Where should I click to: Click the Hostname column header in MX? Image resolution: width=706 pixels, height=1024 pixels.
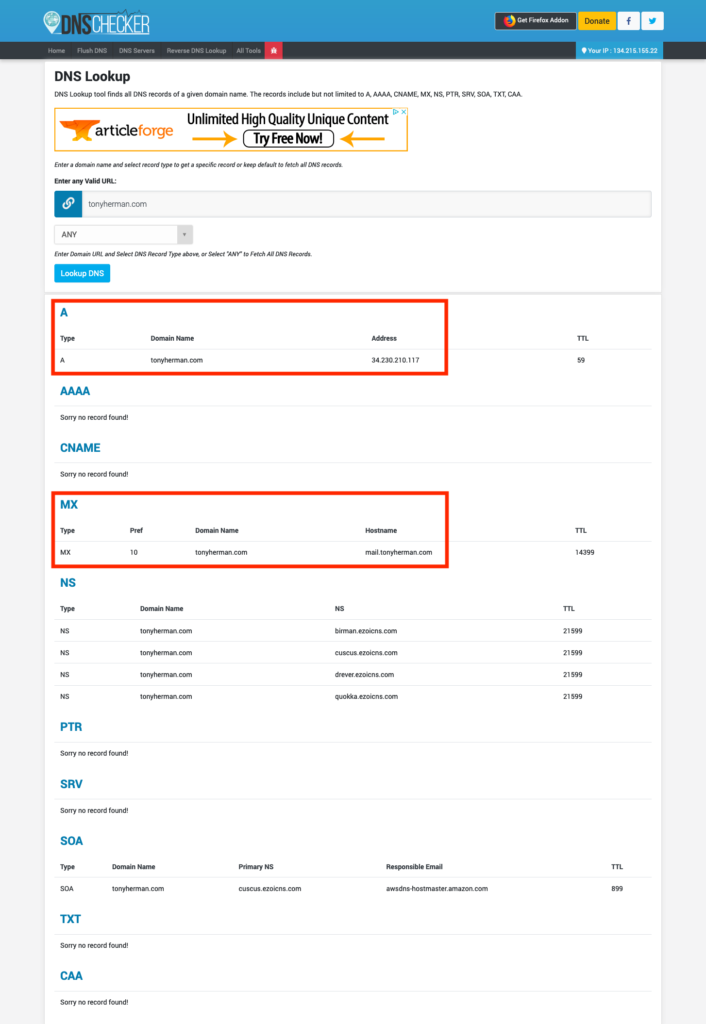[x=381, y=530]
